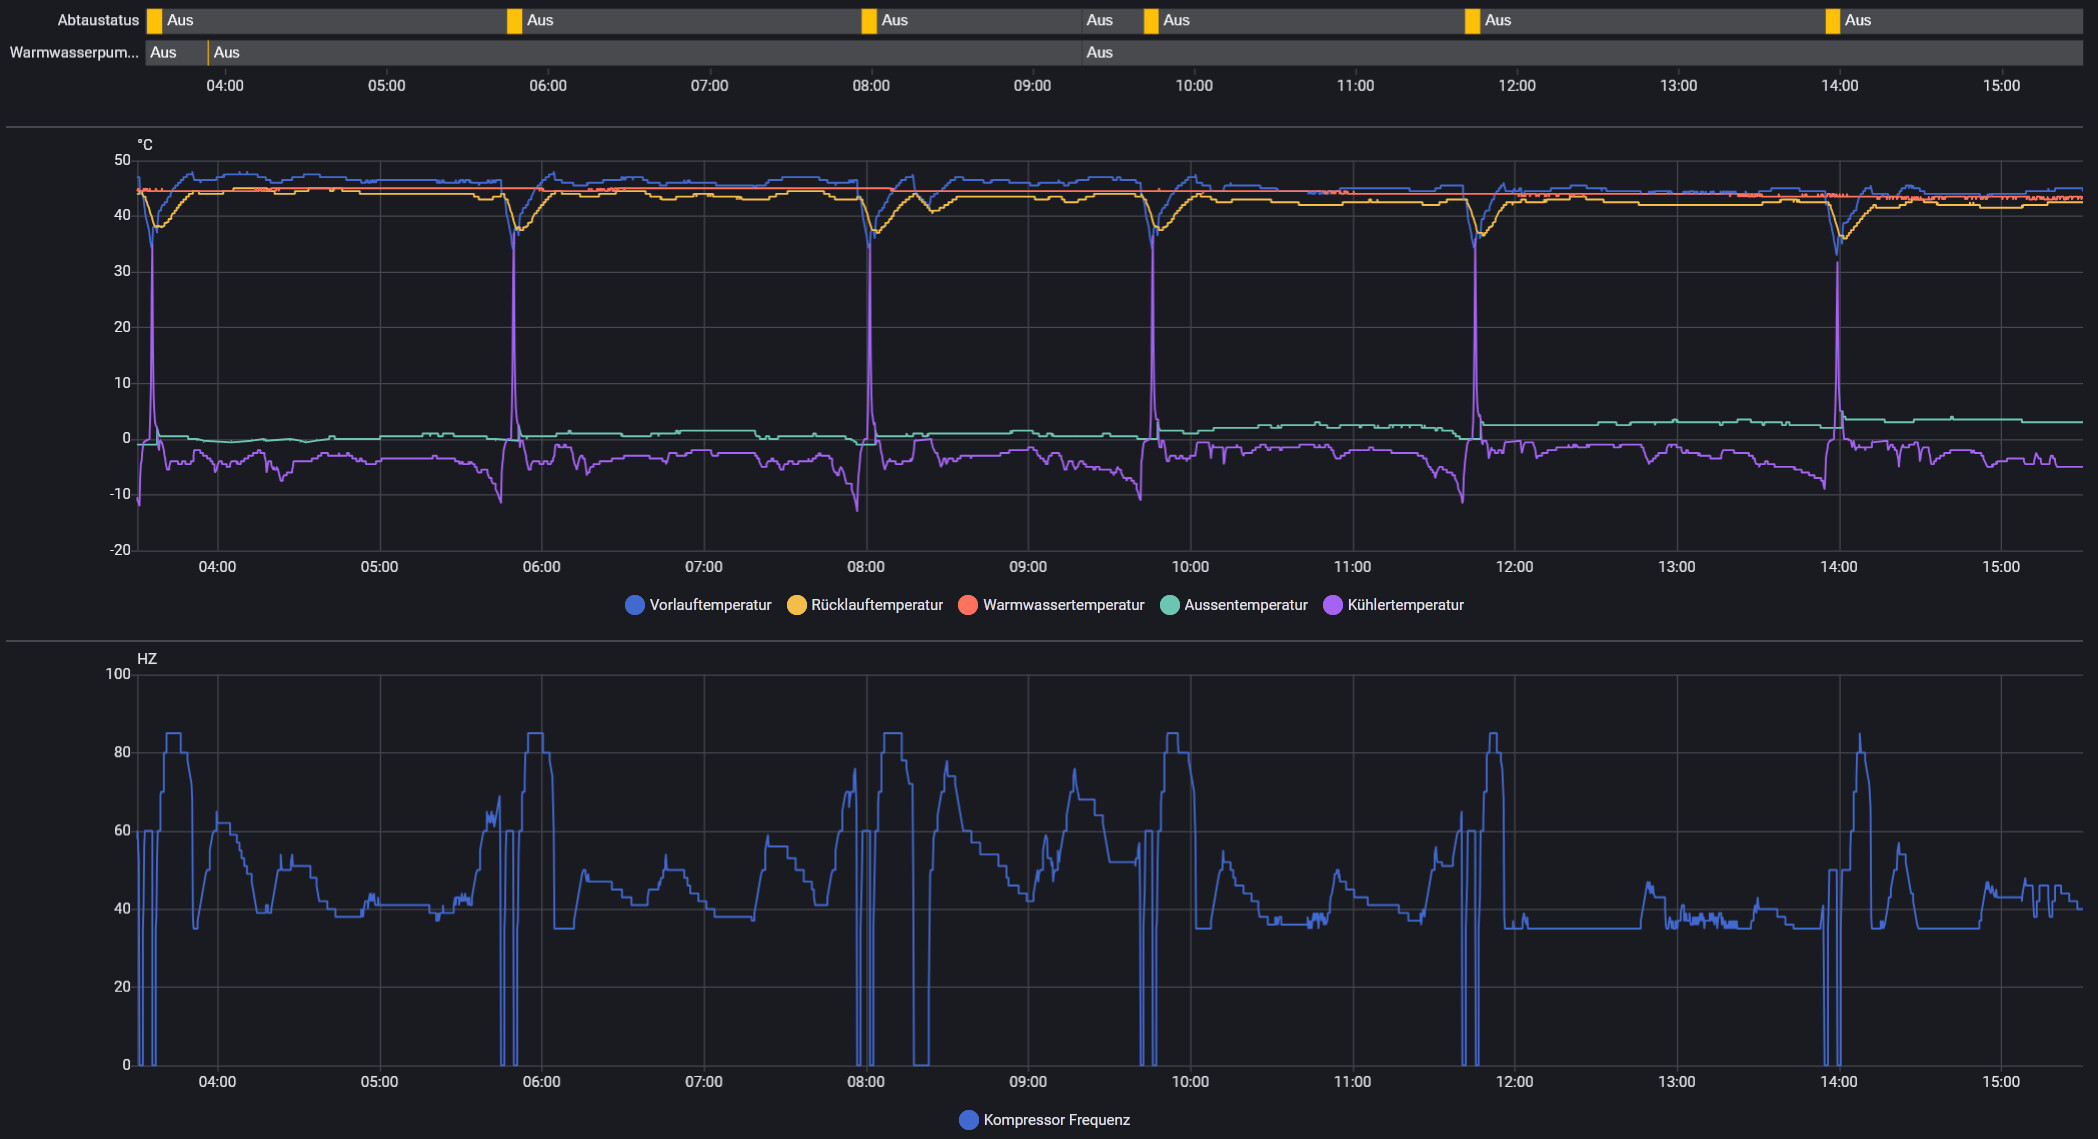Select the Abtaustatus yellow marker before 12:00

(x=1472, y=21)
